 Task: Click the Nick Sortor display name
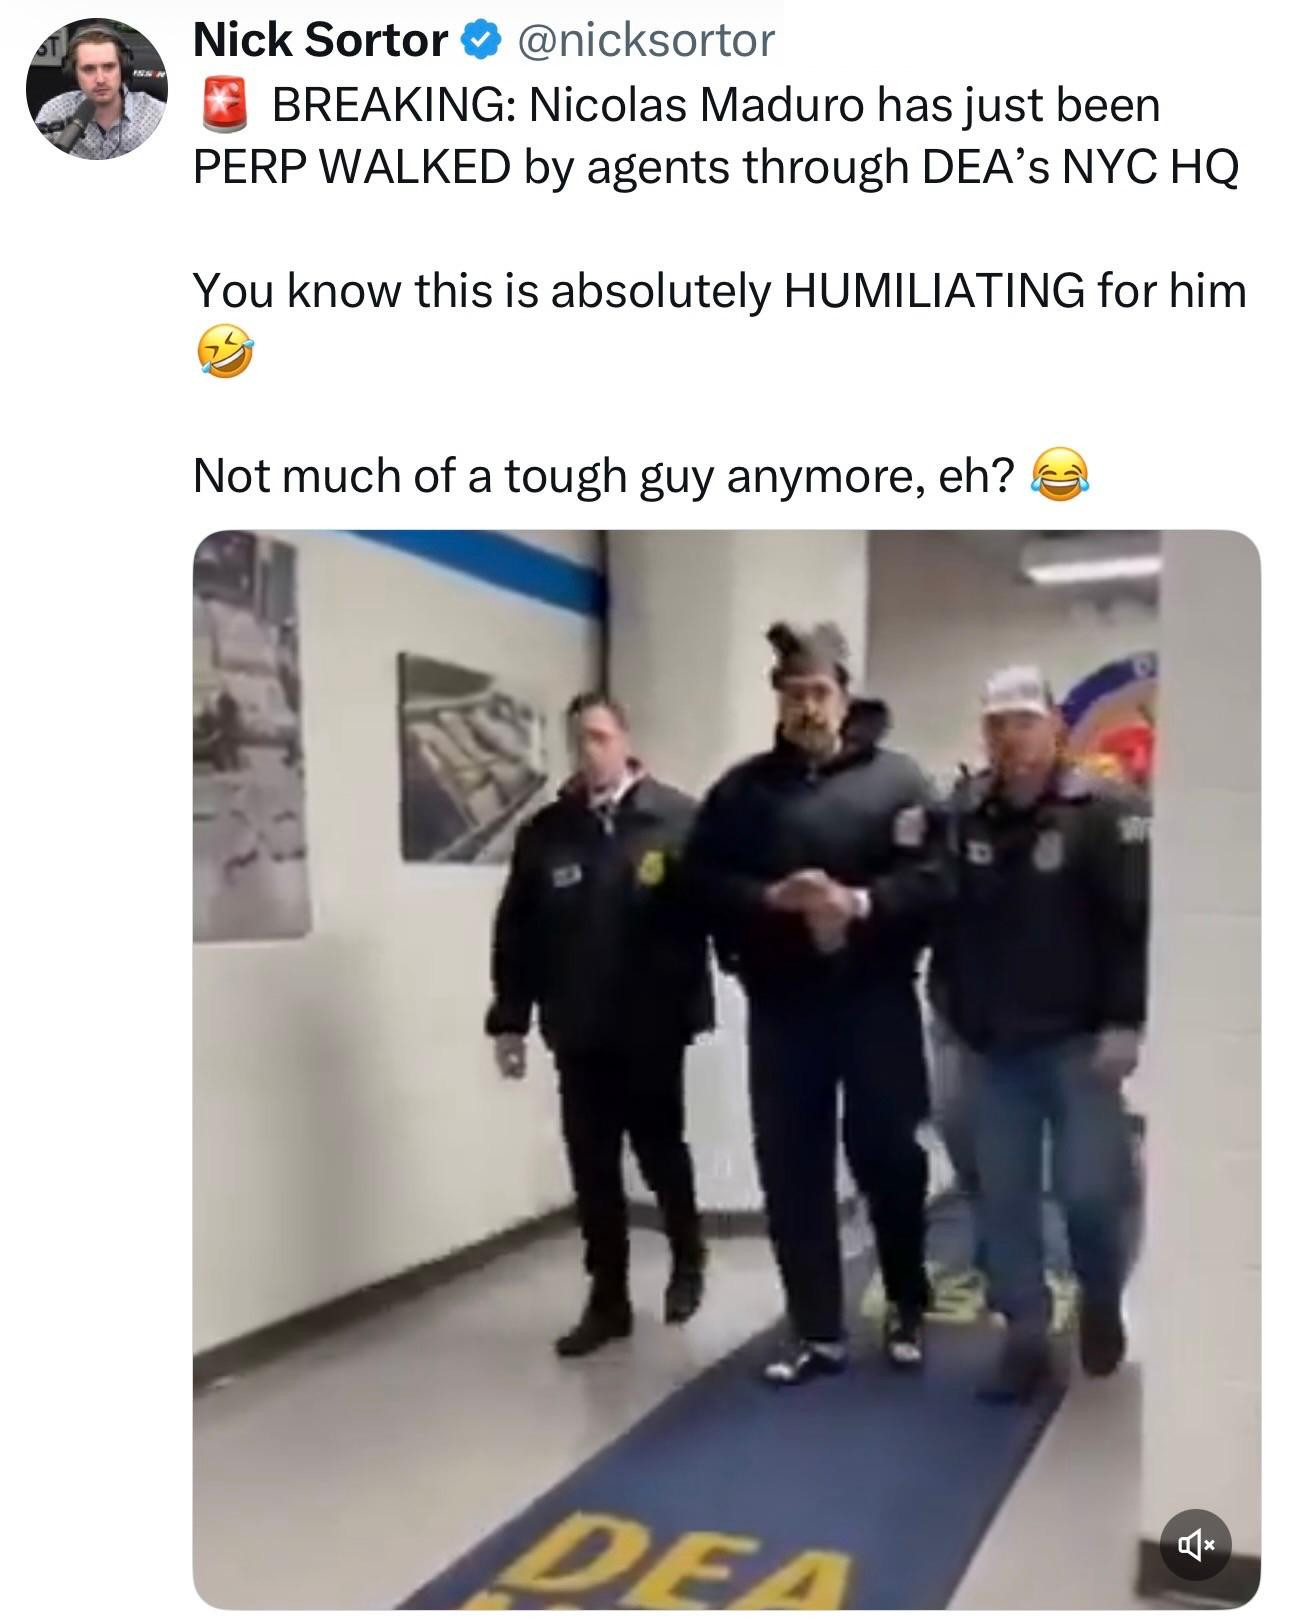tap(320, 41)
